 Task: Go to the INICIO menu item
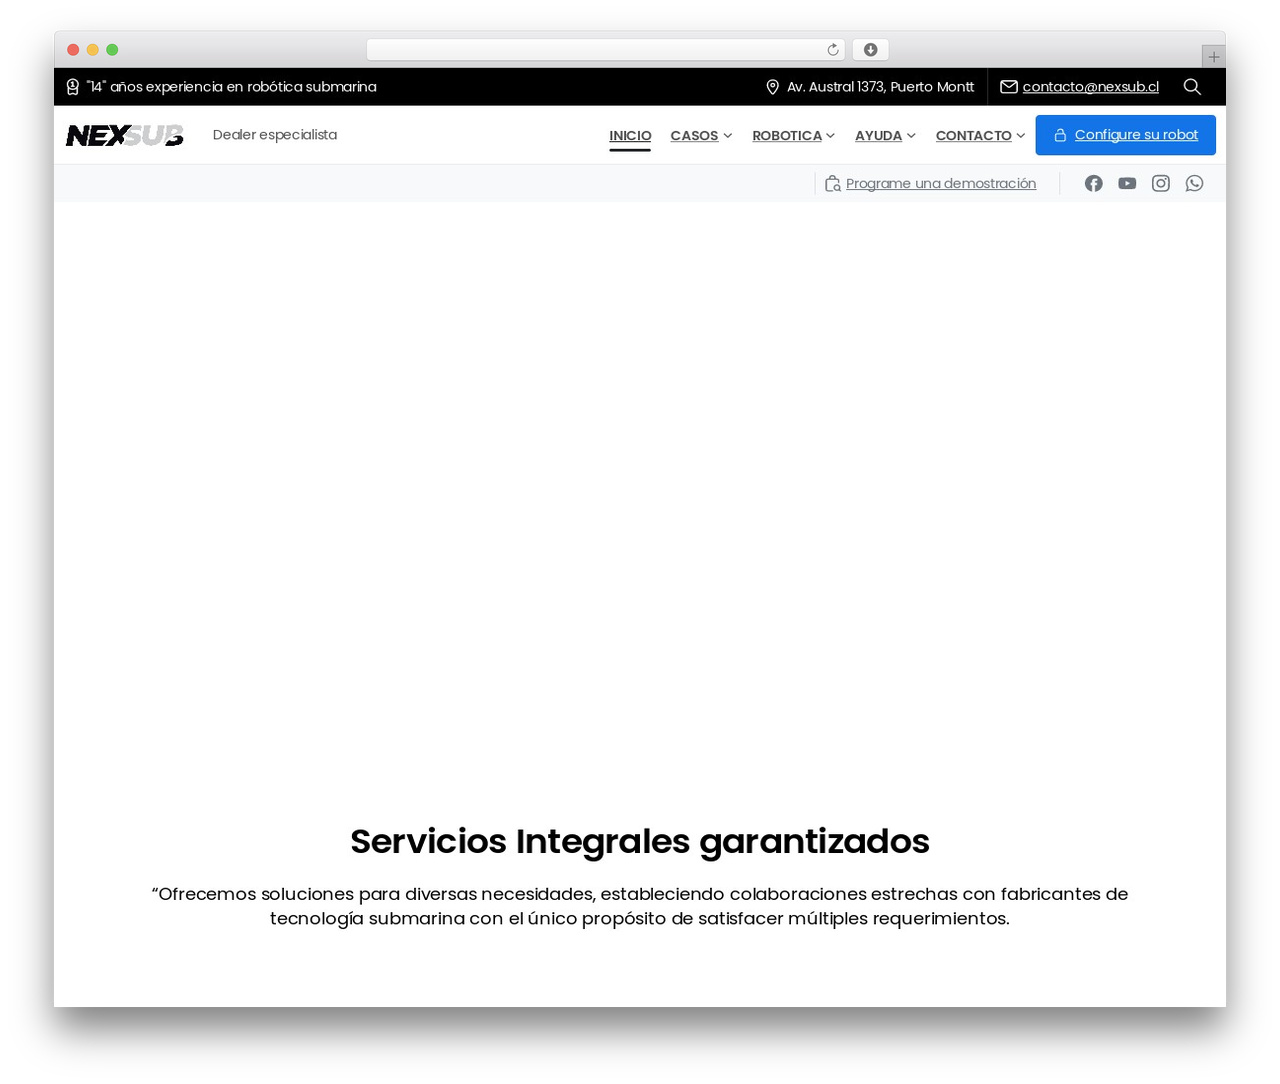[x=630, y=136]
